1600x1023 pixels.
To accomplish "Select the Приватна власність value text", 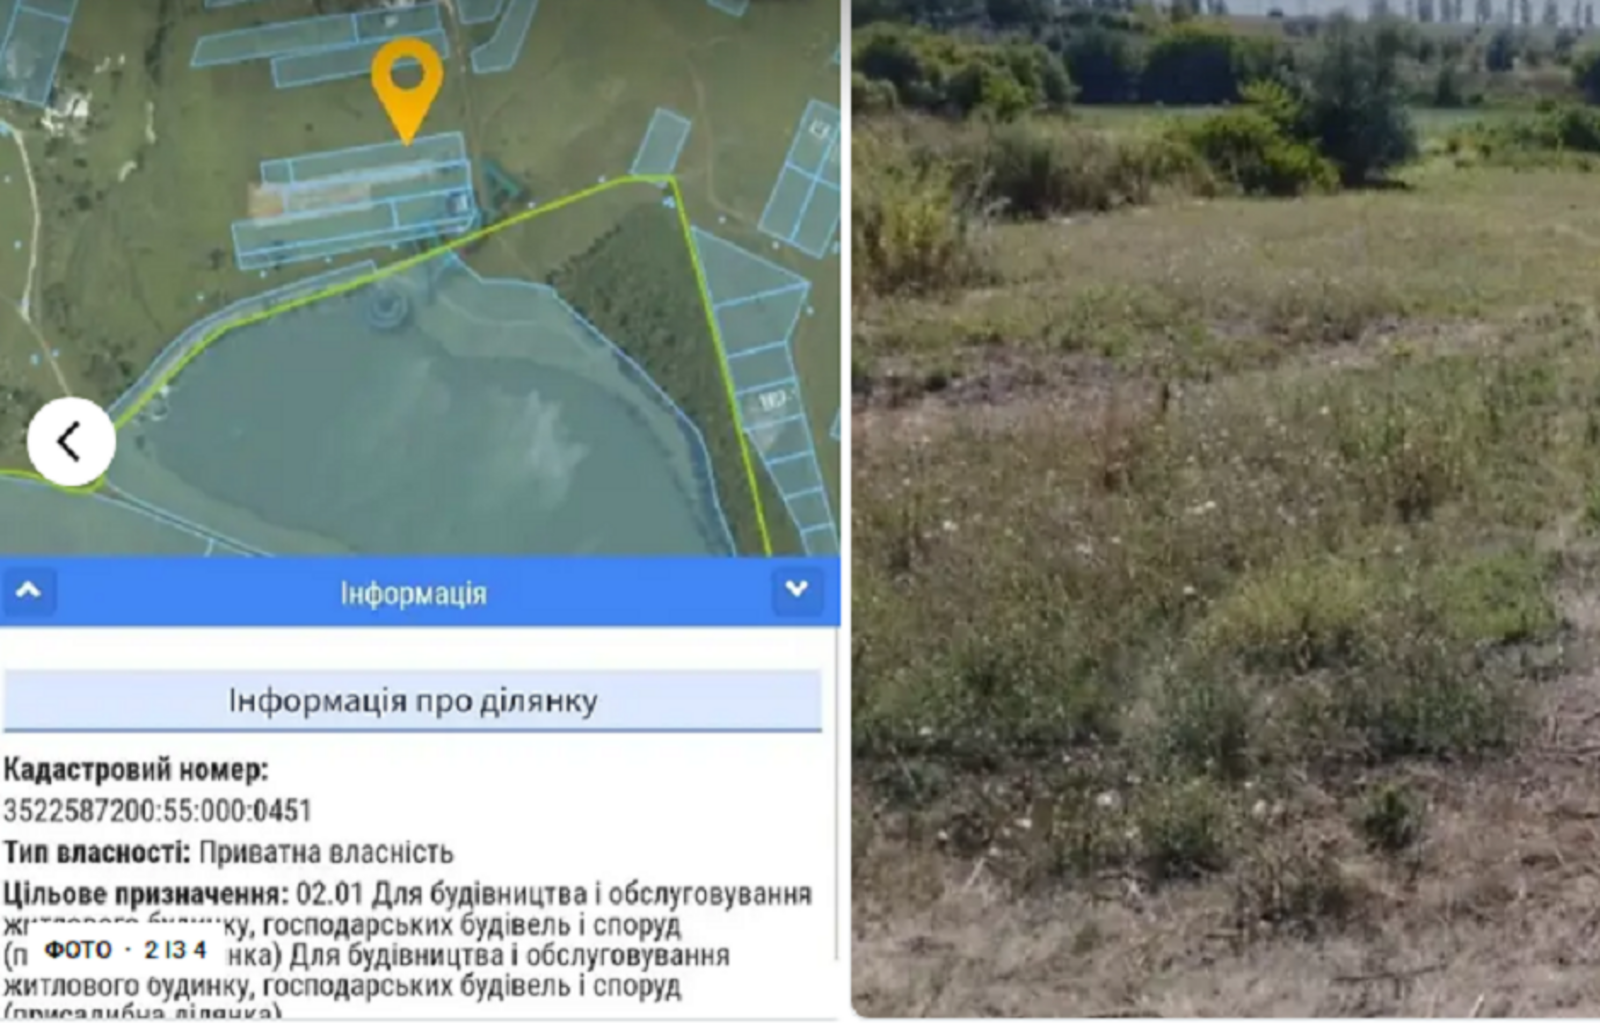I will pos(326,852).
